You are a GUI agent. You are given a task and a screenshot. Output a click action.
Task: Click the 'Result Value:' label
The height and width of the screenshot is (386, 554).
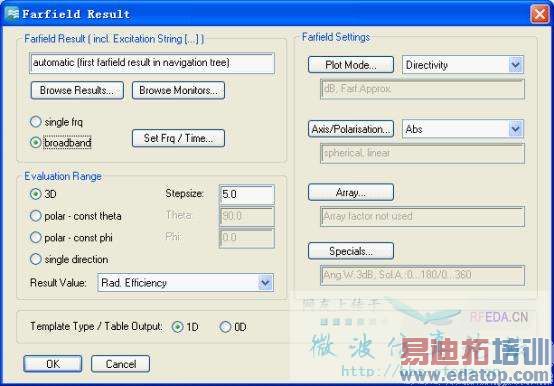[x=58, y=283]
